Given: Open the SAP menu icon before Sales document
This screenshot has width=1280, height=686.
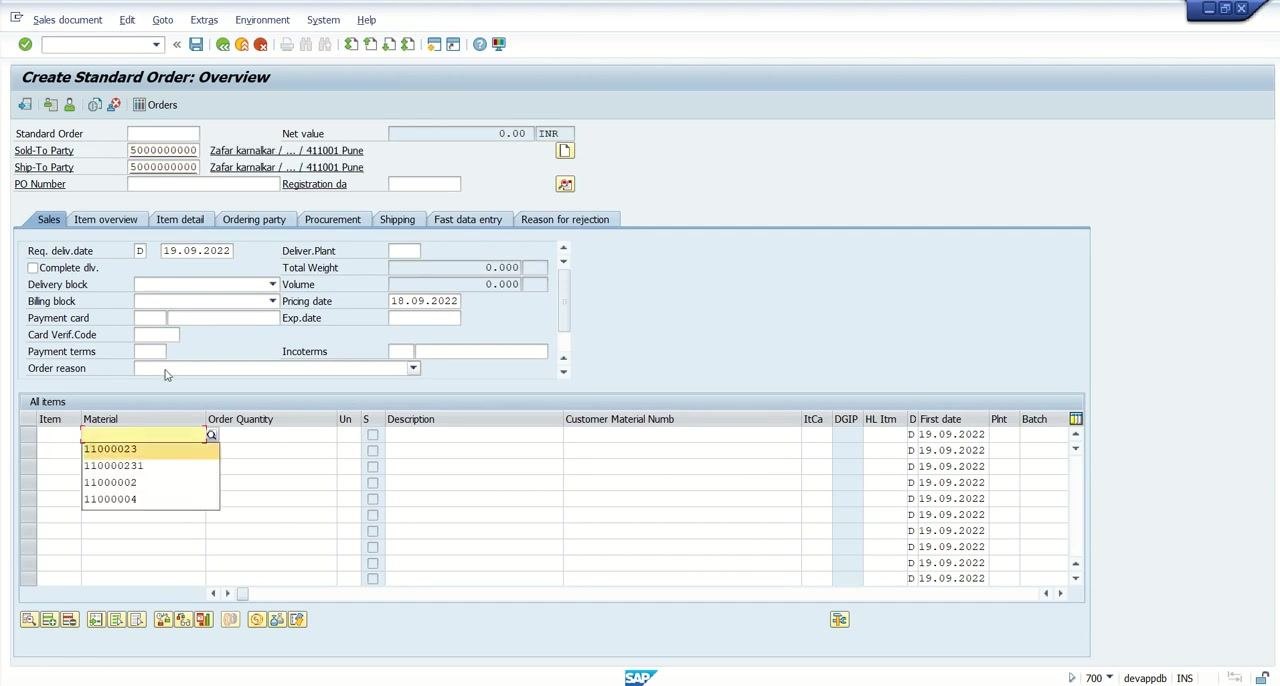Looking at the screenshot, I should click(16, 19).
